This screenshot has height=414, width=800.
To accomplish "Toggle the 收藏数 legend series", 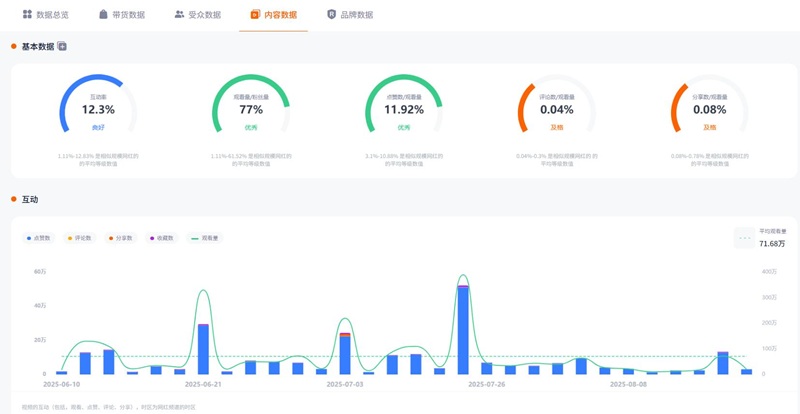I will click(x=162, y=238).
